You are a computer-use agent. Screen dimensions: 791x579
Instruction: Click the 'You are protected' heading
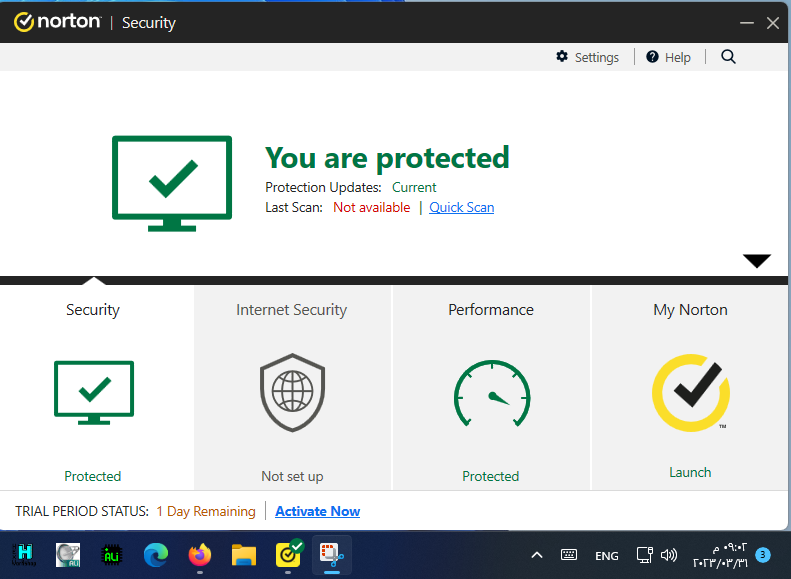click(x=387, y=158)
